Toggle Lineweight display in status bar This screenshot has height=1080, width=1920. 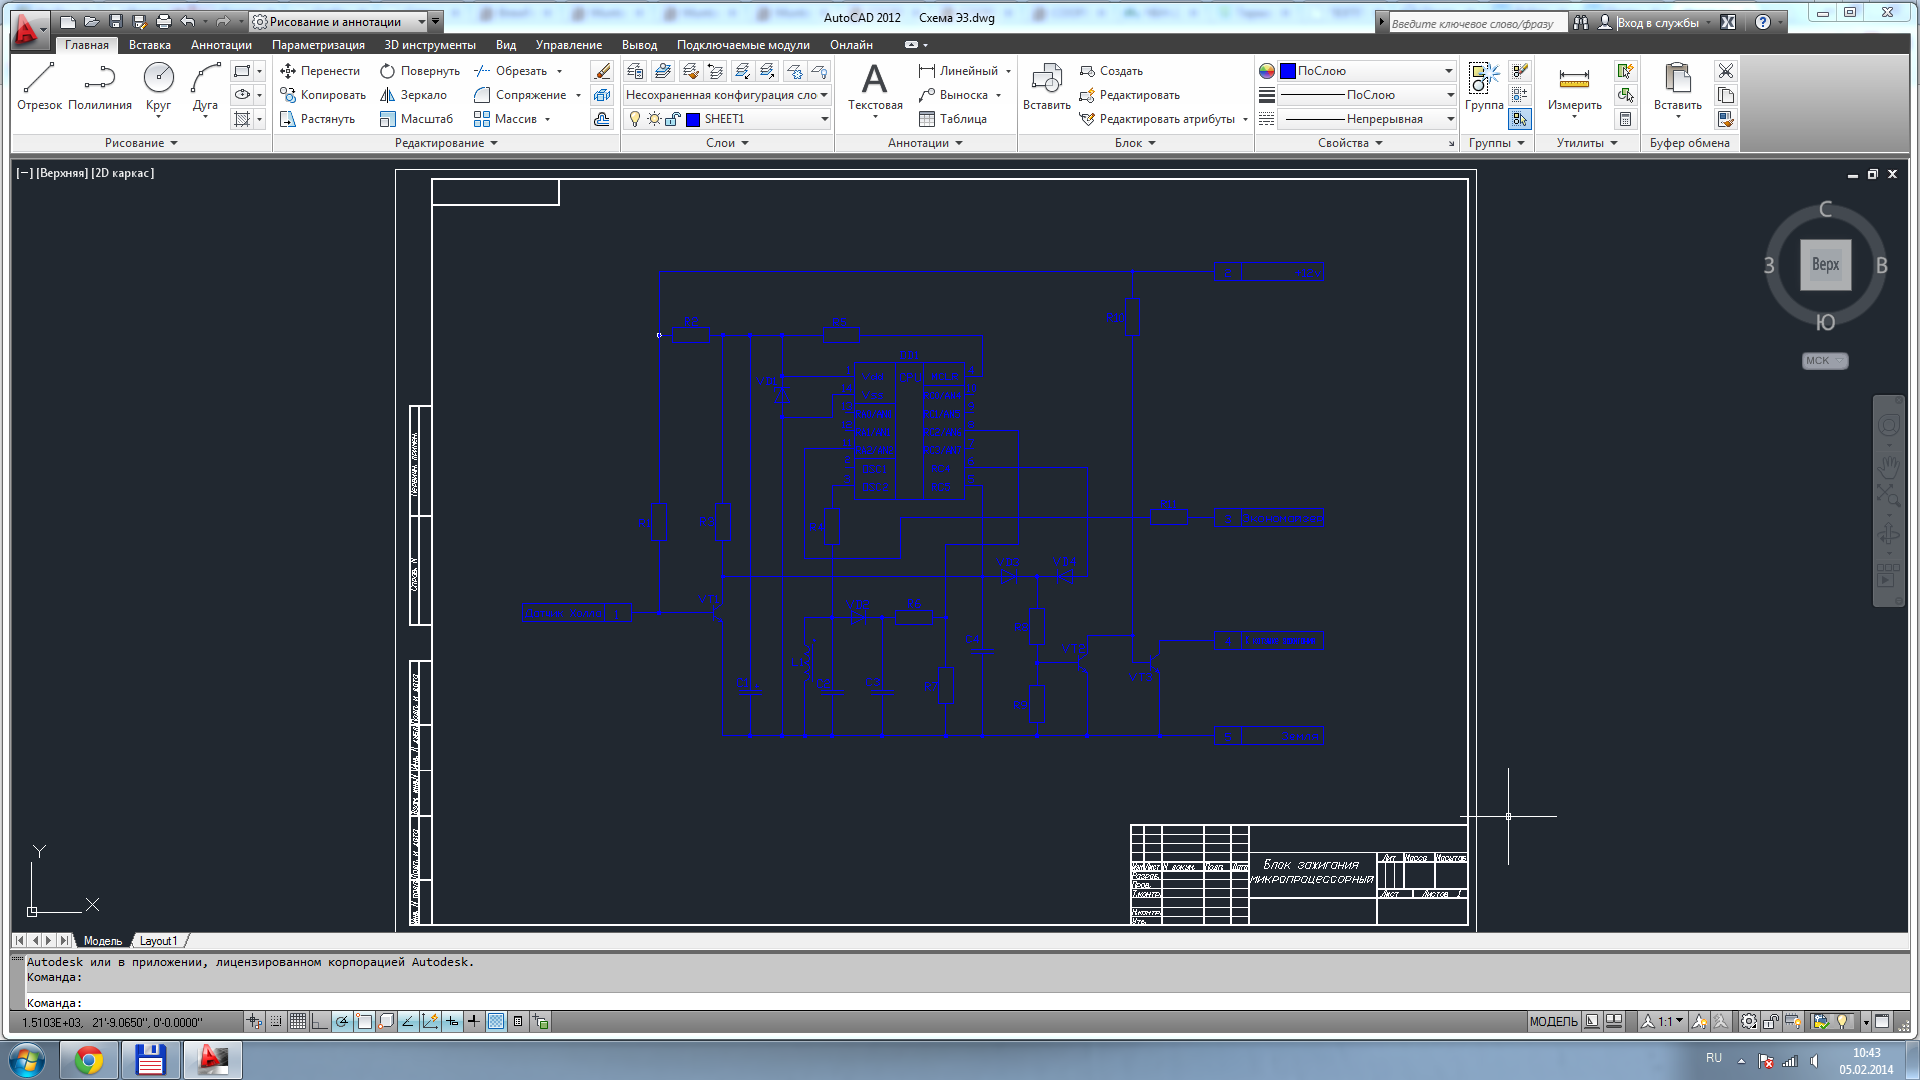[474, 1021]
